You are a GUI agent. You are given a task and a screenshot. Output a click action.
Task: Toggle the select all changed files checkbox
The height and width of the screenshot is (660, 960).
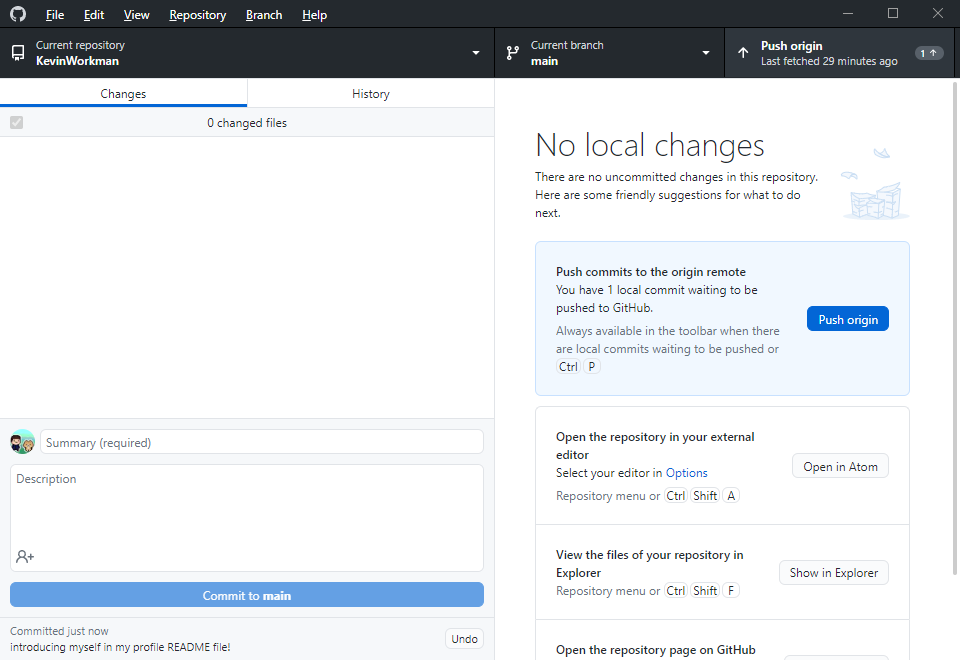17,122
